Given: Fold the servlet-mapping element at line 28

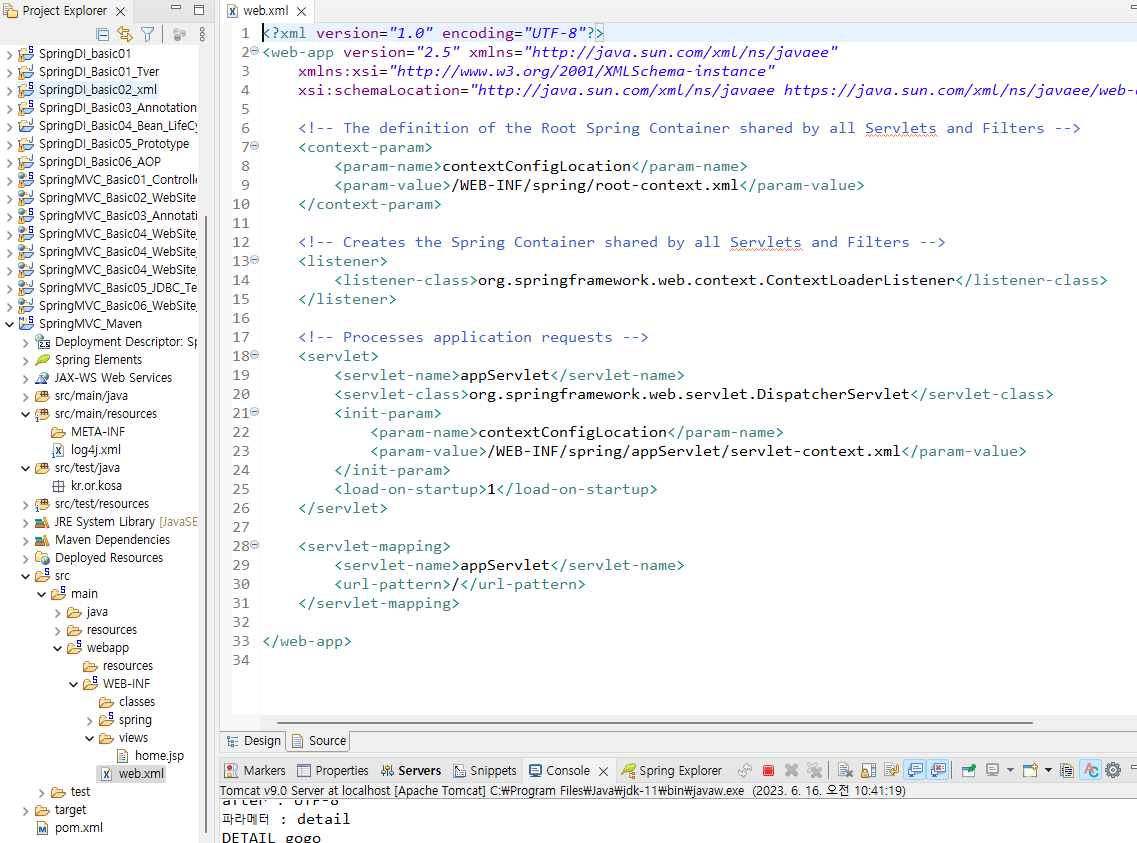Looking at the screenshot, I should coord(255,545).
